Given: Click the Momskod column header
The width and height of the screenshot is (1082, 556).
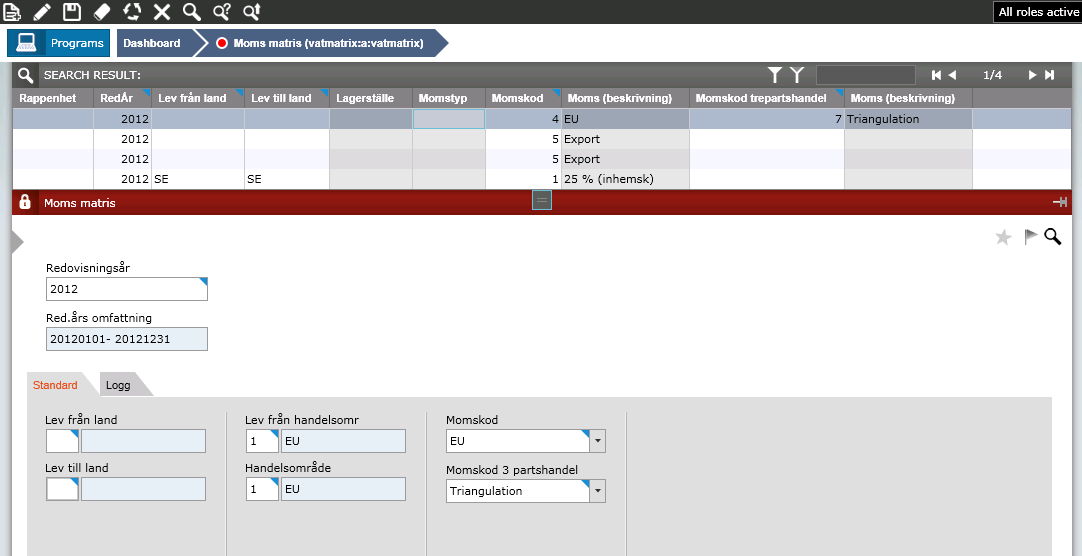Looking at the screenshot, I should (x=524, y=98).
